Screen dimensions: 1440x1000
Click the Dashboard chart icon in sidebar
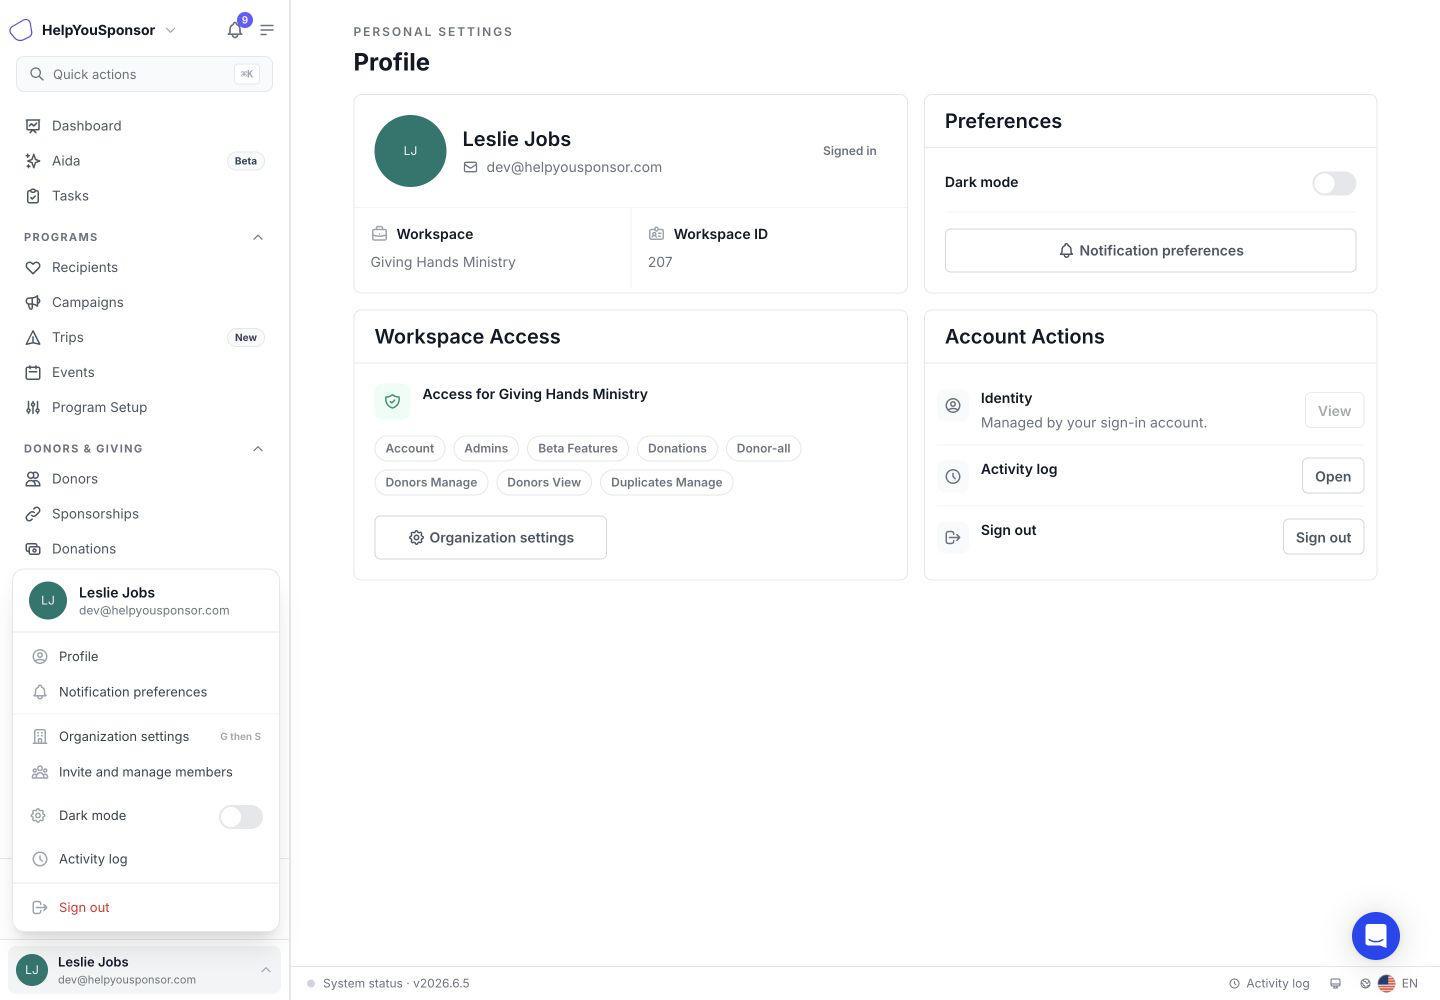point(33,126)
